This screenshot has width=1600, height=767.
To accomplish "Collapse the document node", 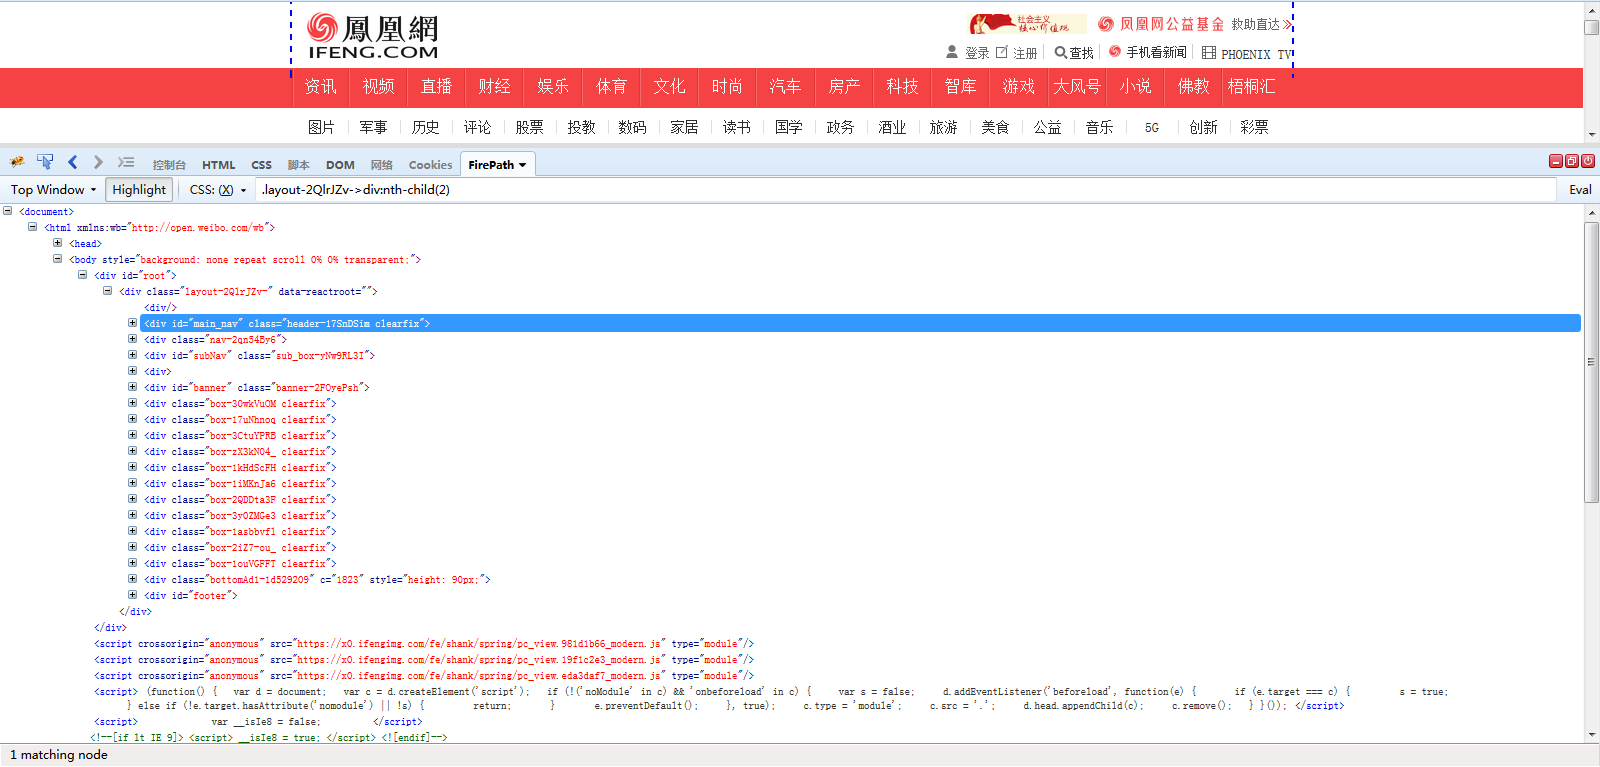I will 8,211.
